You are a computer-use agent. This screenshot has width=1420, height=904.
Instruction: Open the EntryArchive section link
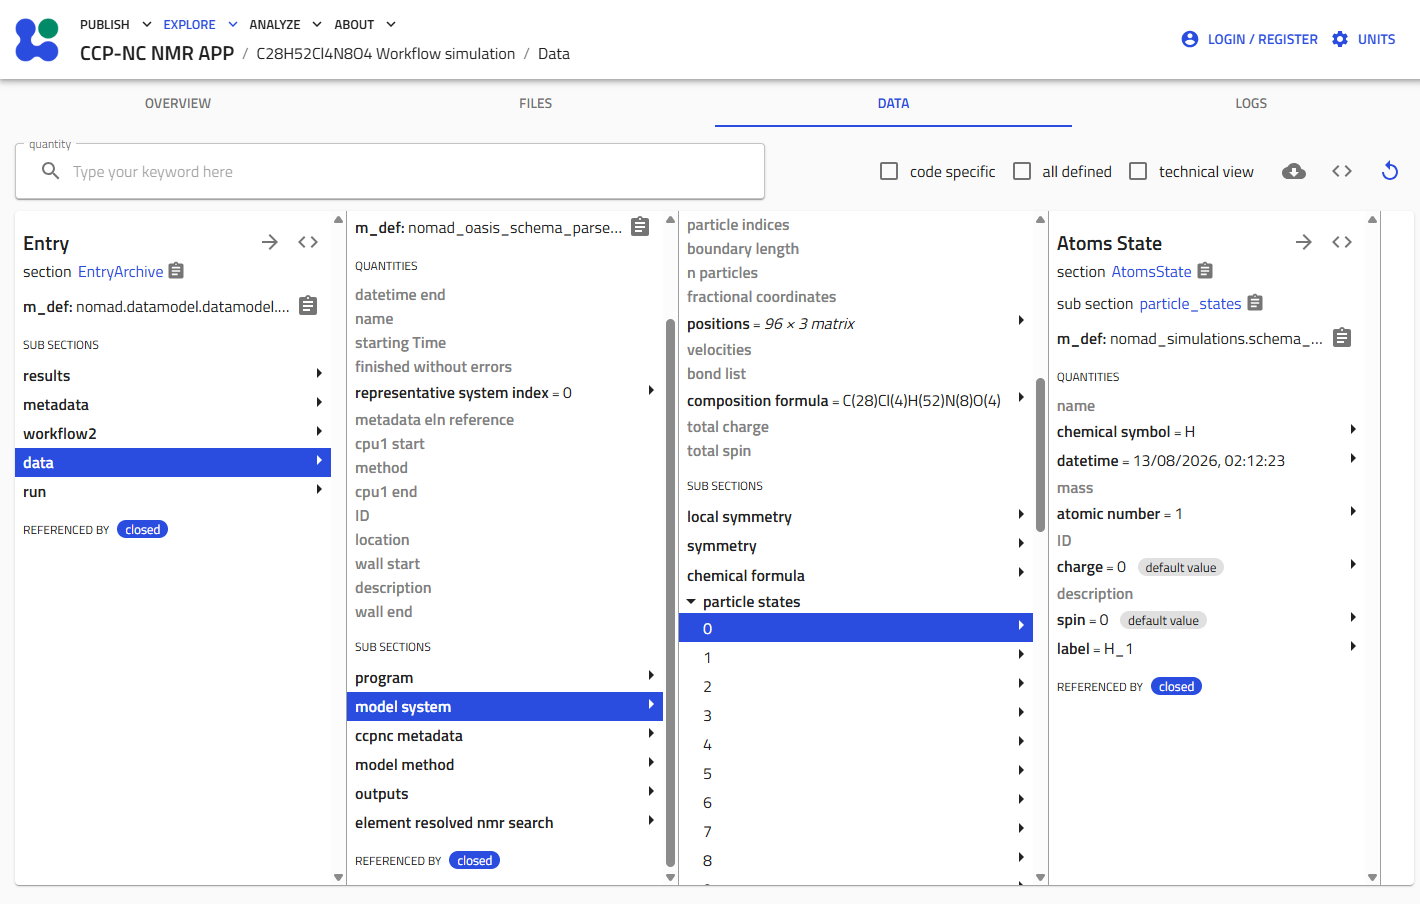(x=120, y=272)
